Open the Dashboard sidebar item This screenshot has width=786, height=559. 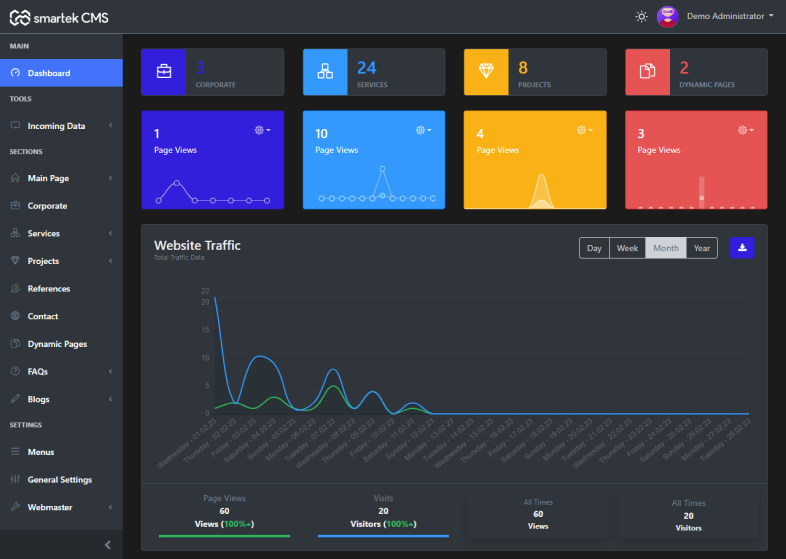[x=61, y=73]
